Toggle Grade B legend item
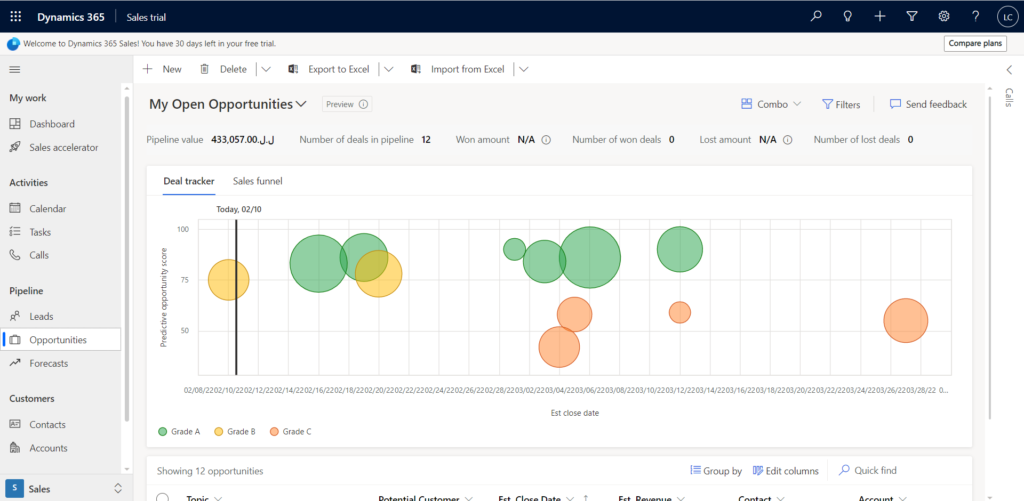Image resolution: width=1024 pixels, height=501 pixels. point(234,432)
